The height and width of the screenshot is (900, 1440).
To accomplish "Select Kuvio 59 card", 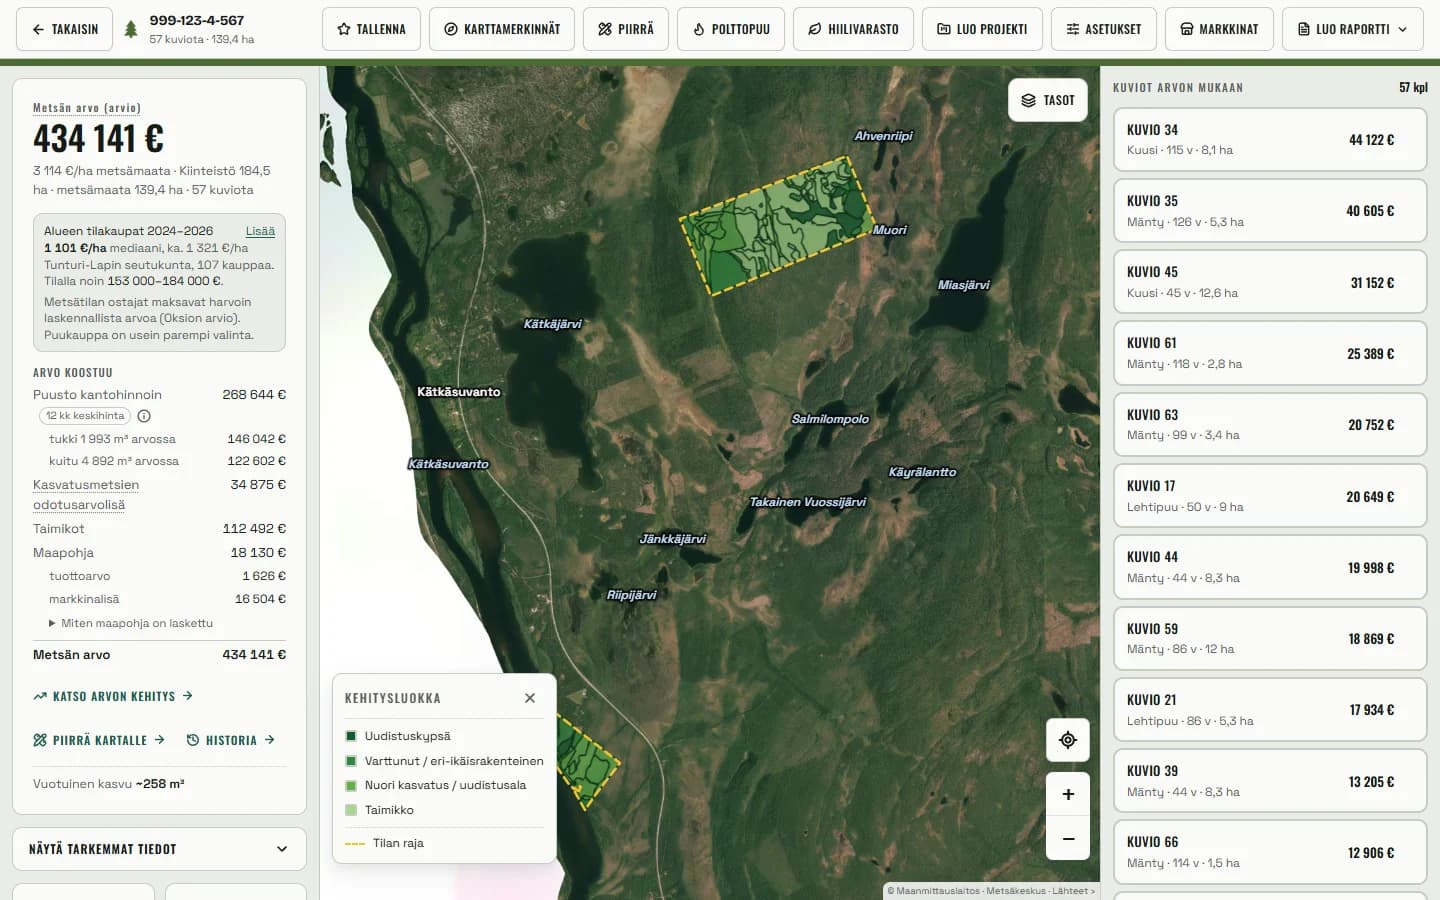I will (x=1270, y=639).
